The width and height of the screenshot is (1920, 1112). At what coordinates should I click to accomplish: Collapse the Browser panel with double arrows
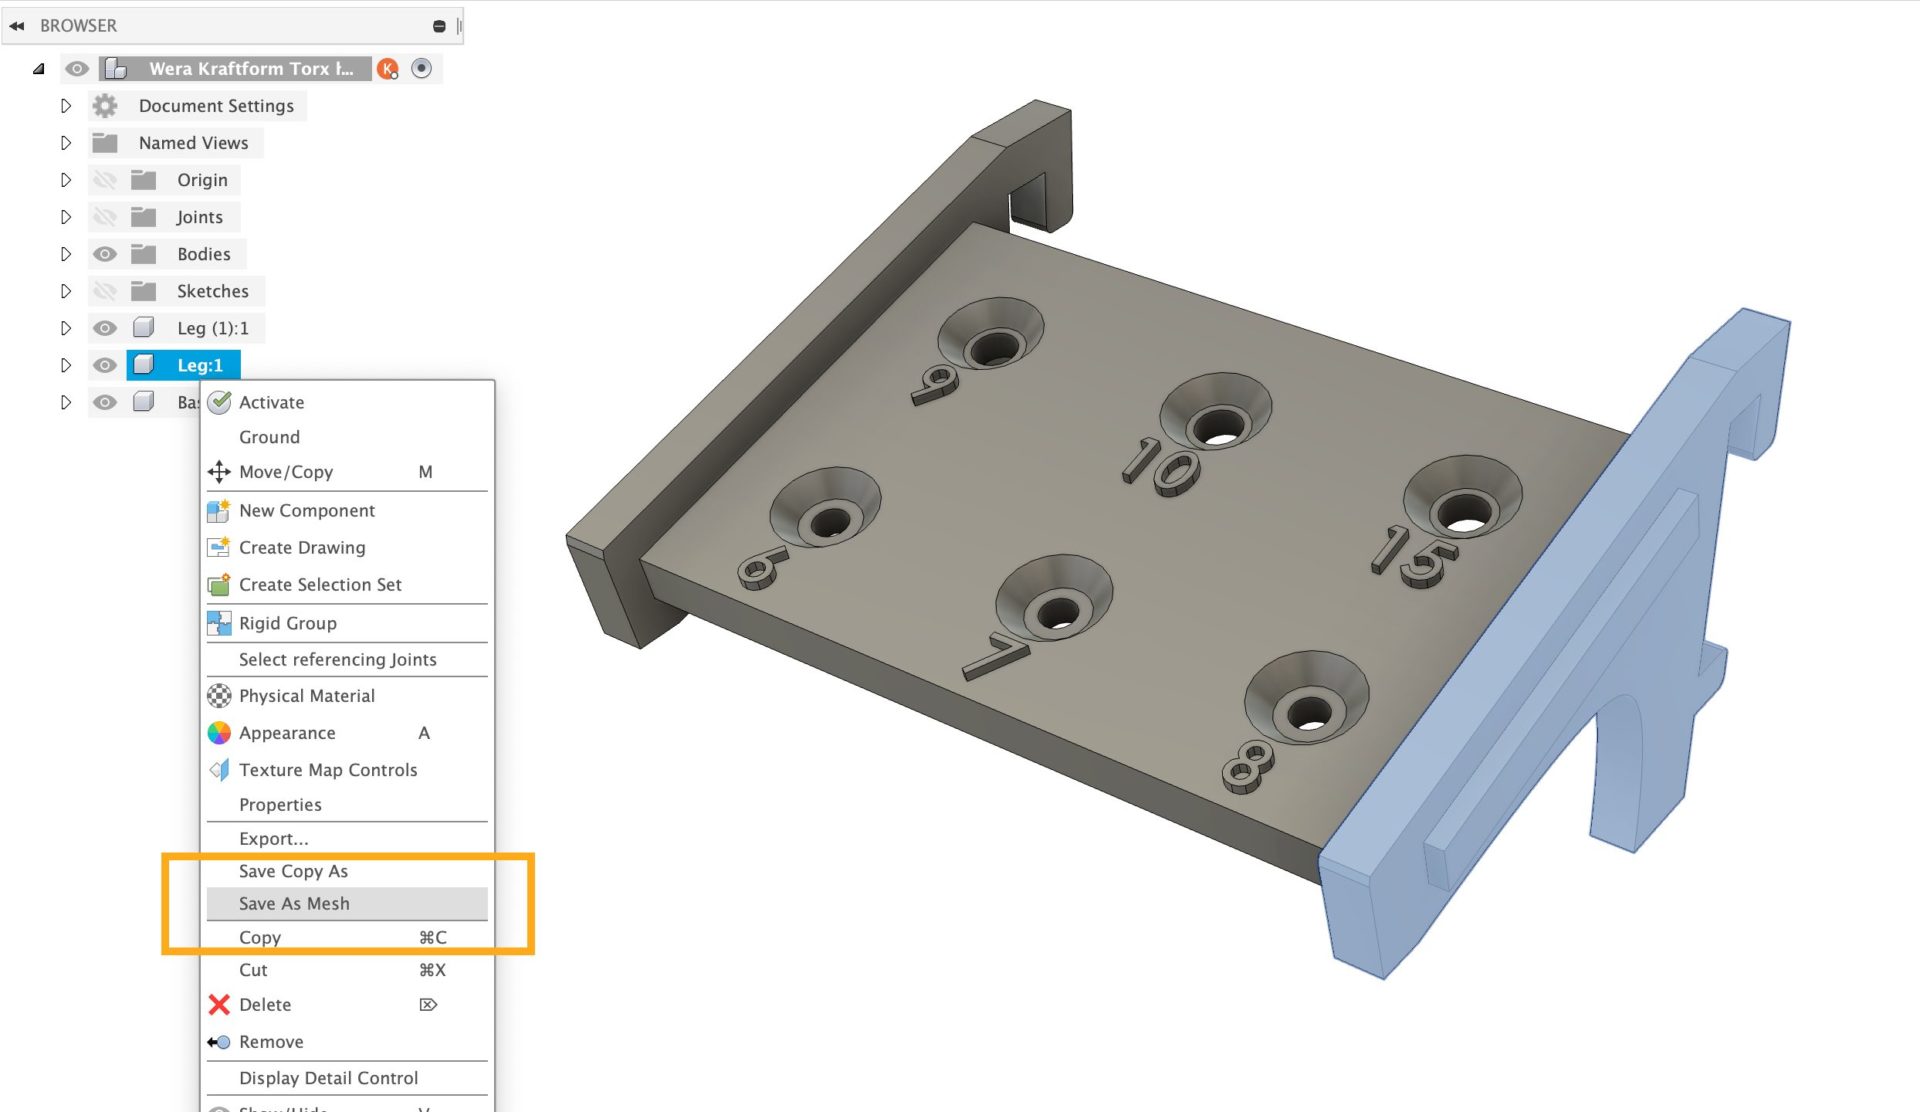[17, 26]
